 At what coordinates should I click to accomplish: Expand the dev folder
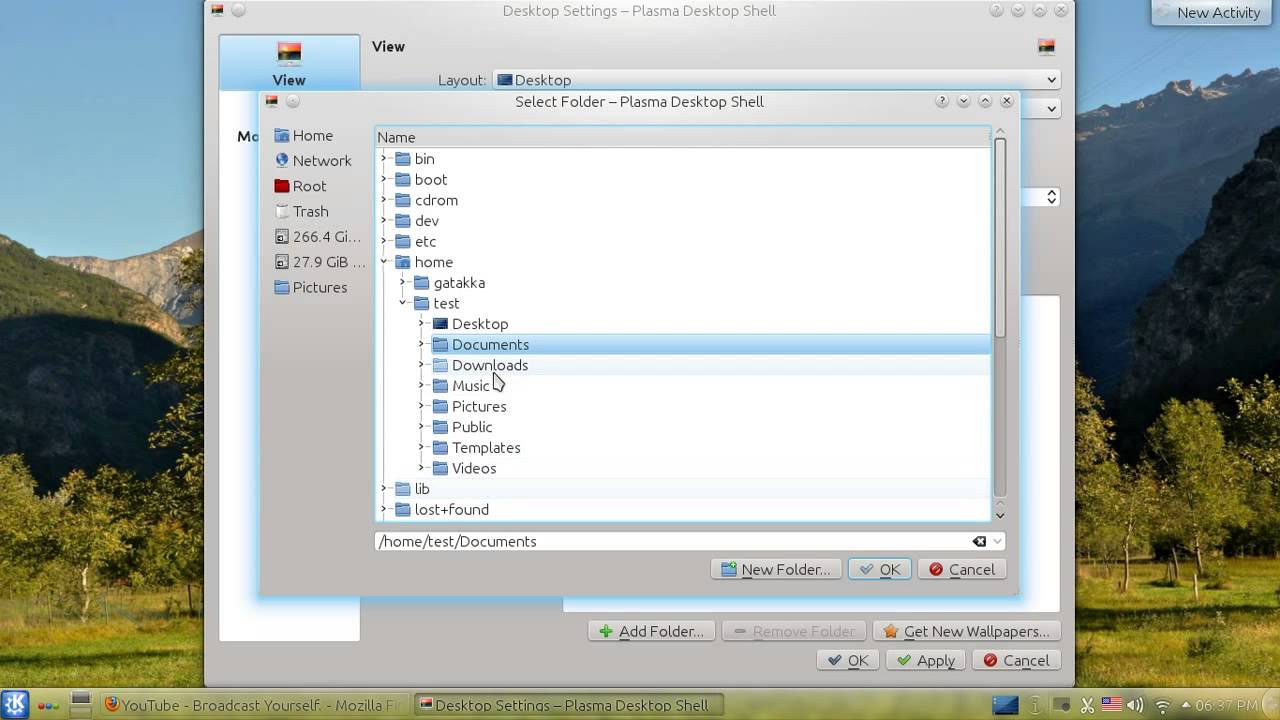(384, 221)
